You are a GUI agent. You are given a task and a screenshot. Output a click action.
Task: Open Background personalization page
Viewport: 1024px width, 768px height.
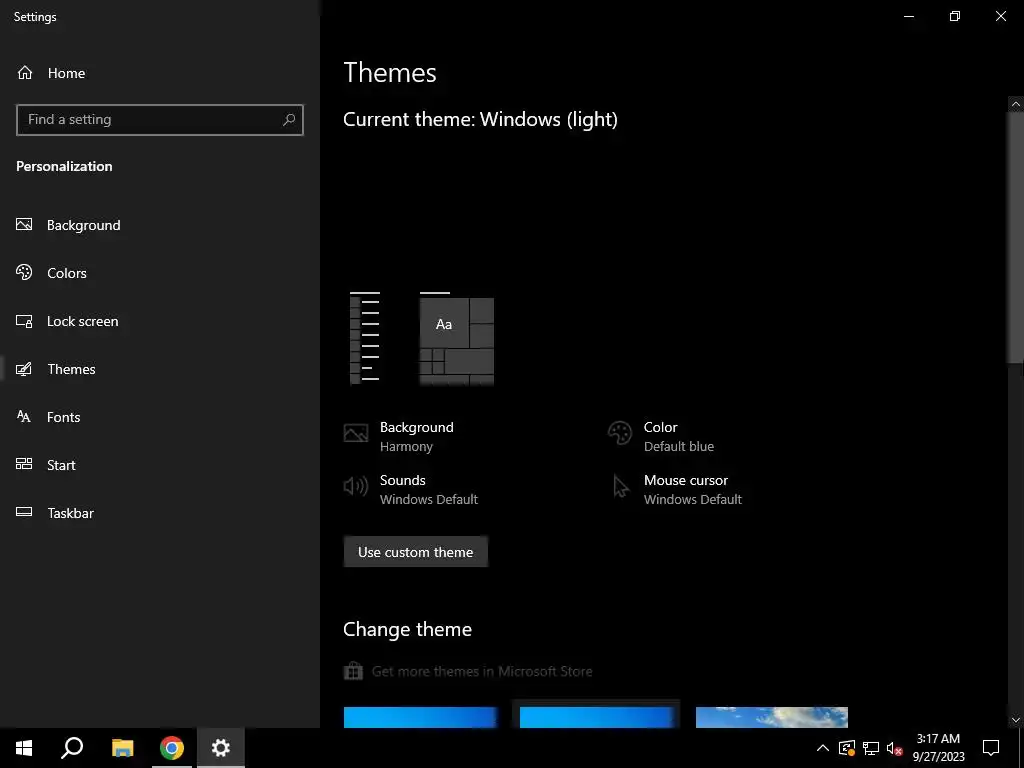tap(160, 225)
